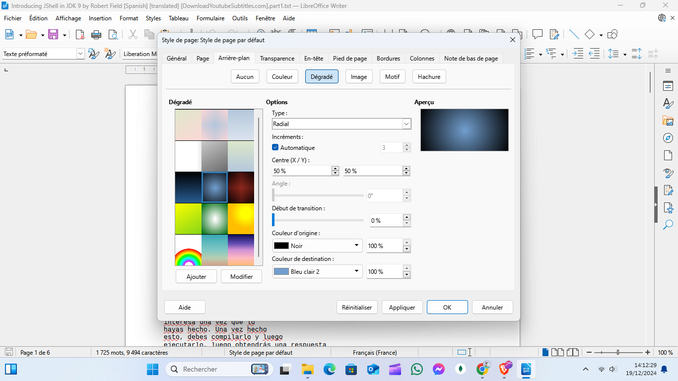Click the New document icon in toolbar
Viewport: 678px width, 381px height.
point(9,35)
